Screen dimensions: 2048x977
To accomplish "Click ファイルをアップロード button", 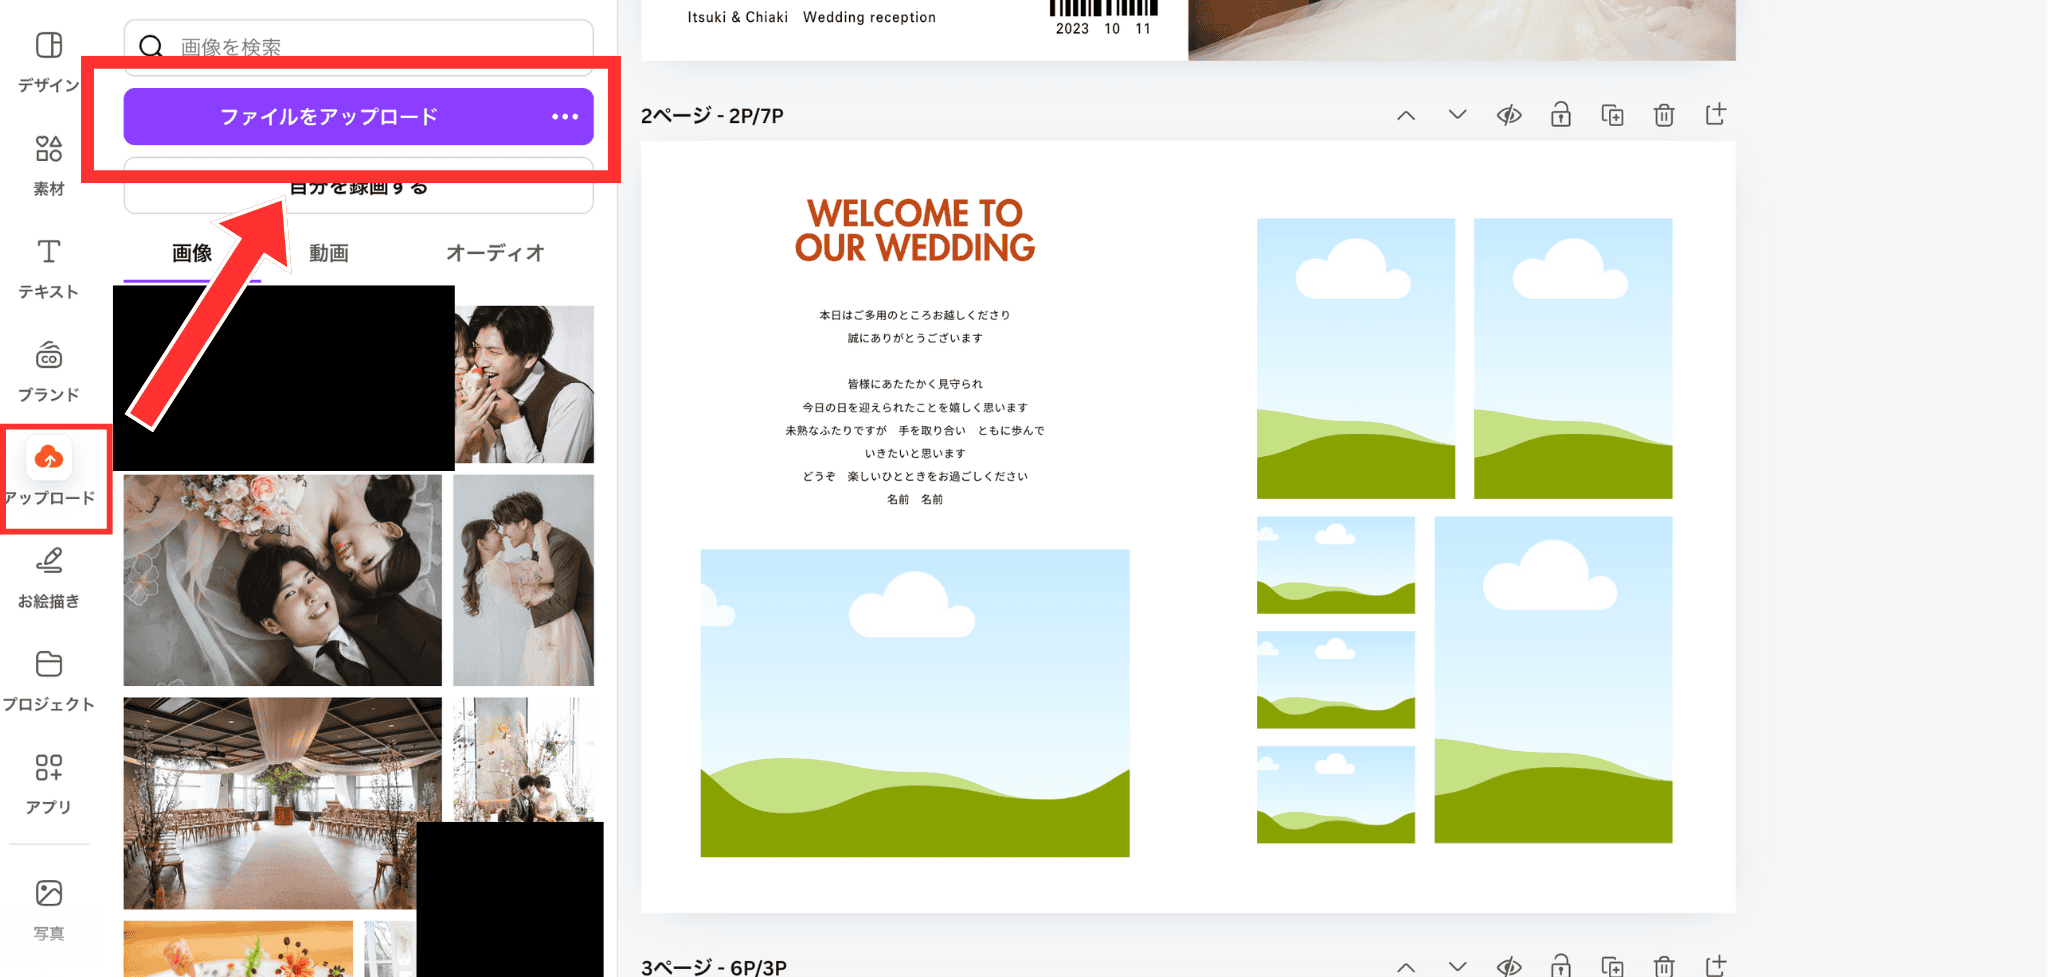I will click(x=329, y=117).
